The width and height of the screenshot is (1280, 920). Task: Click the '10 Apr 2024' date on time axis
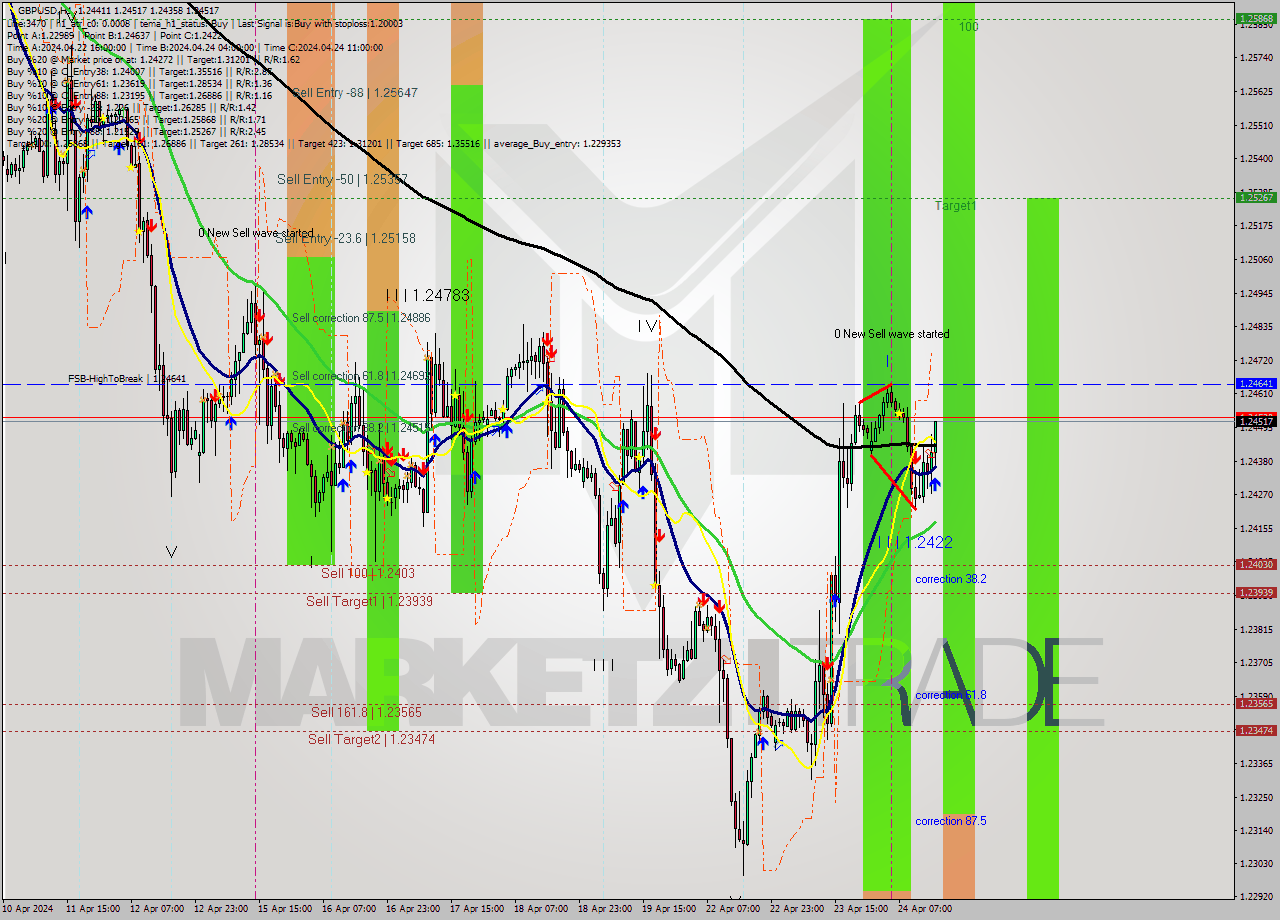[28, 909]
